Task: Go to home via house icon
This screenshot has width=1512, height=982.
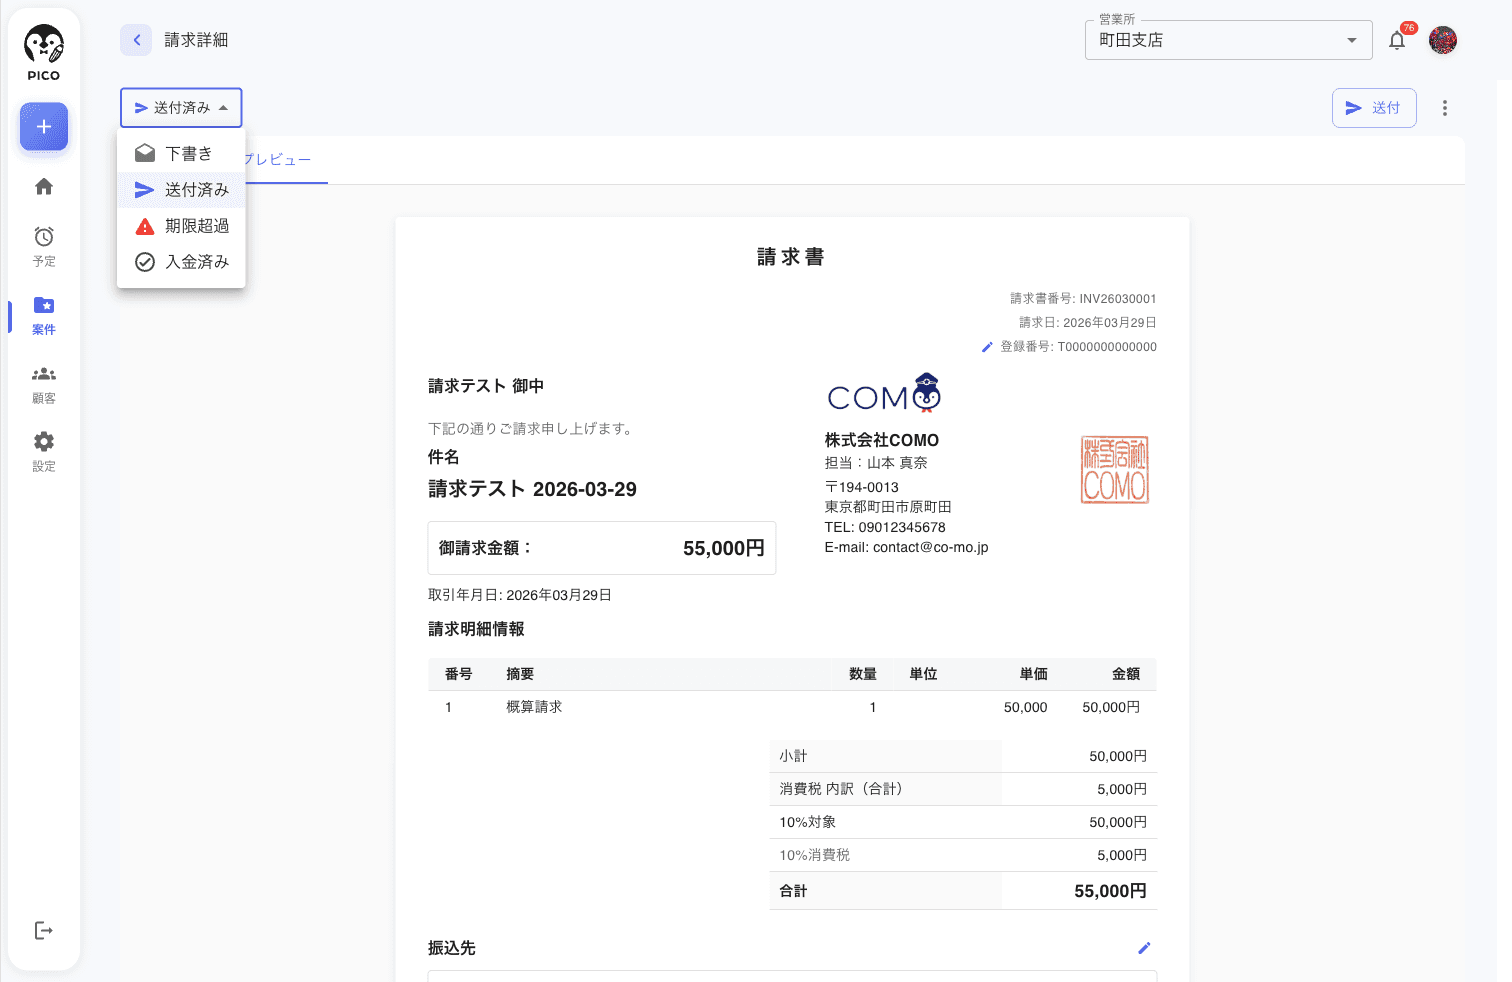Action: click(x=44, y=187)
